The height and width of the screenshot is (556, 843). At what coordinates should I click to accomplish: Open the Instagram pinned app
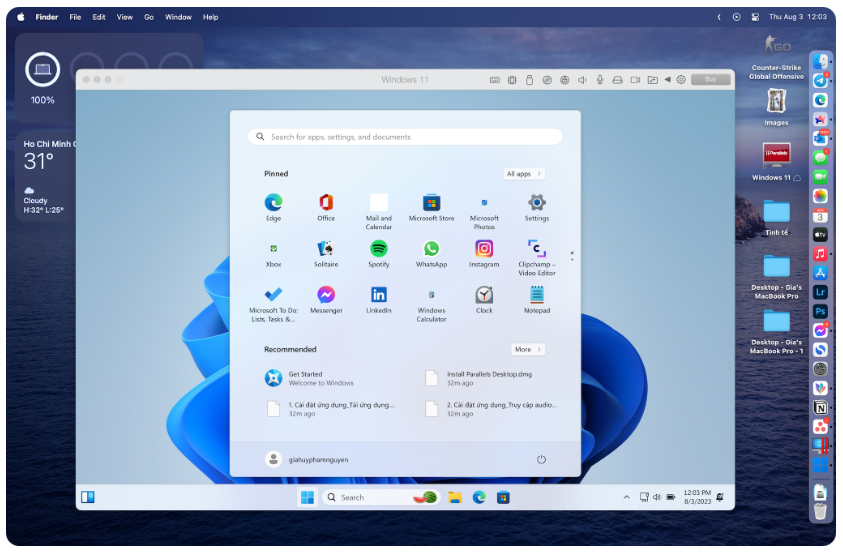click(484, 249)
